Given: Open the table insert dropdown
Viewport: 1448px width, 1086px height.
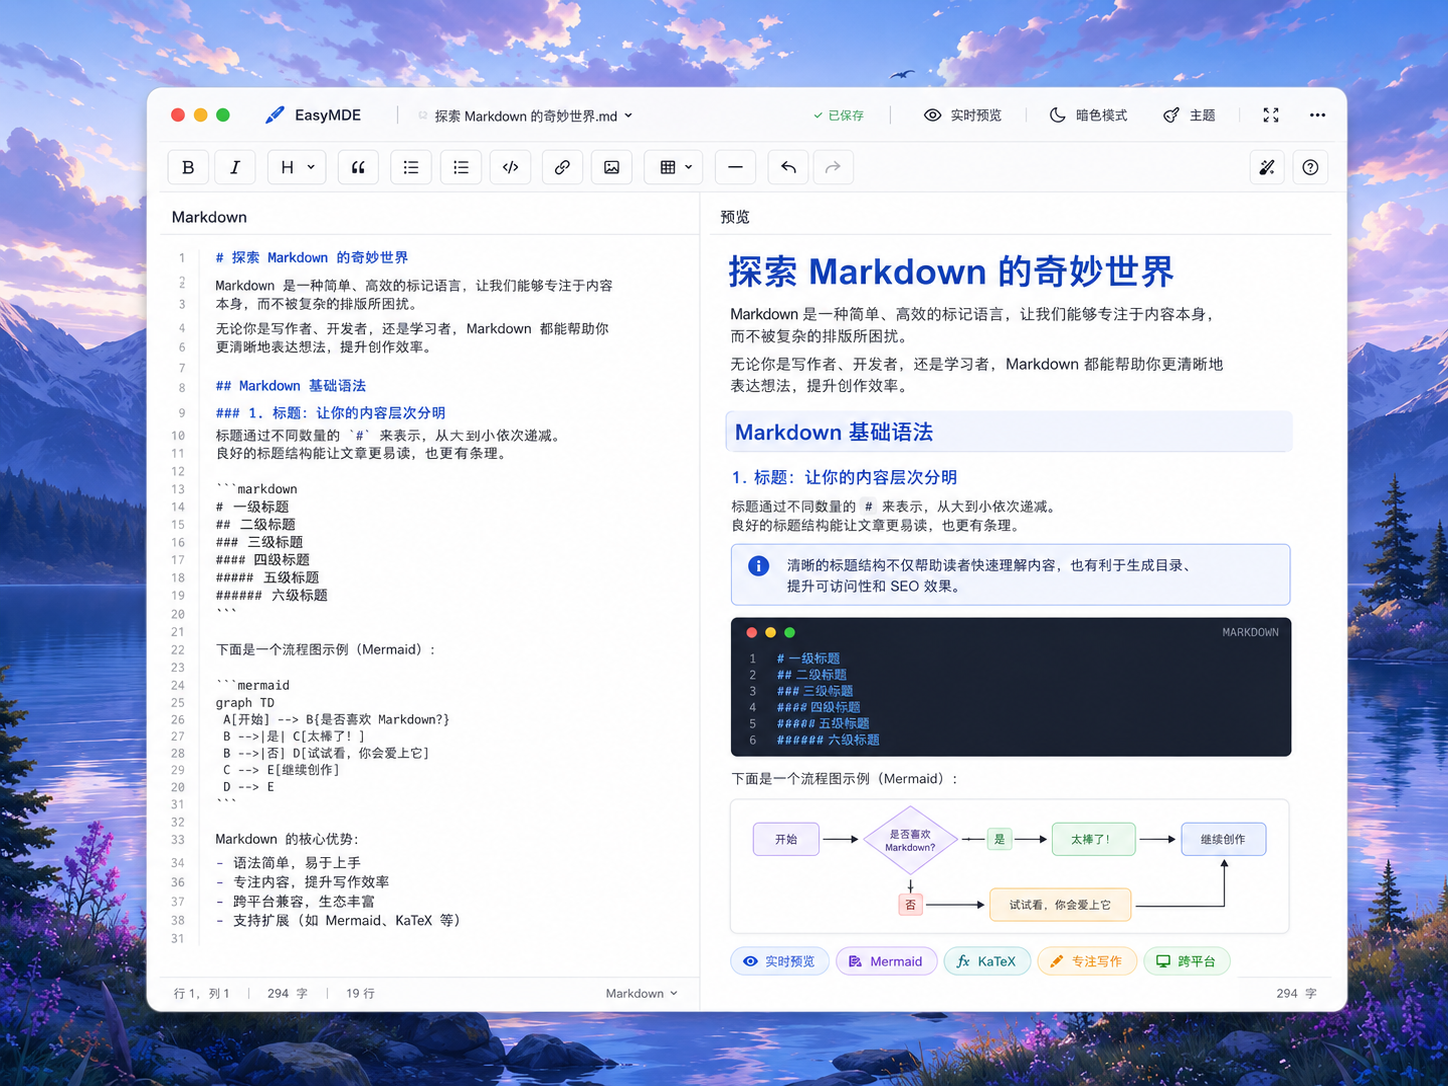Looking at the screenshot, I should (x=674, y=167).
